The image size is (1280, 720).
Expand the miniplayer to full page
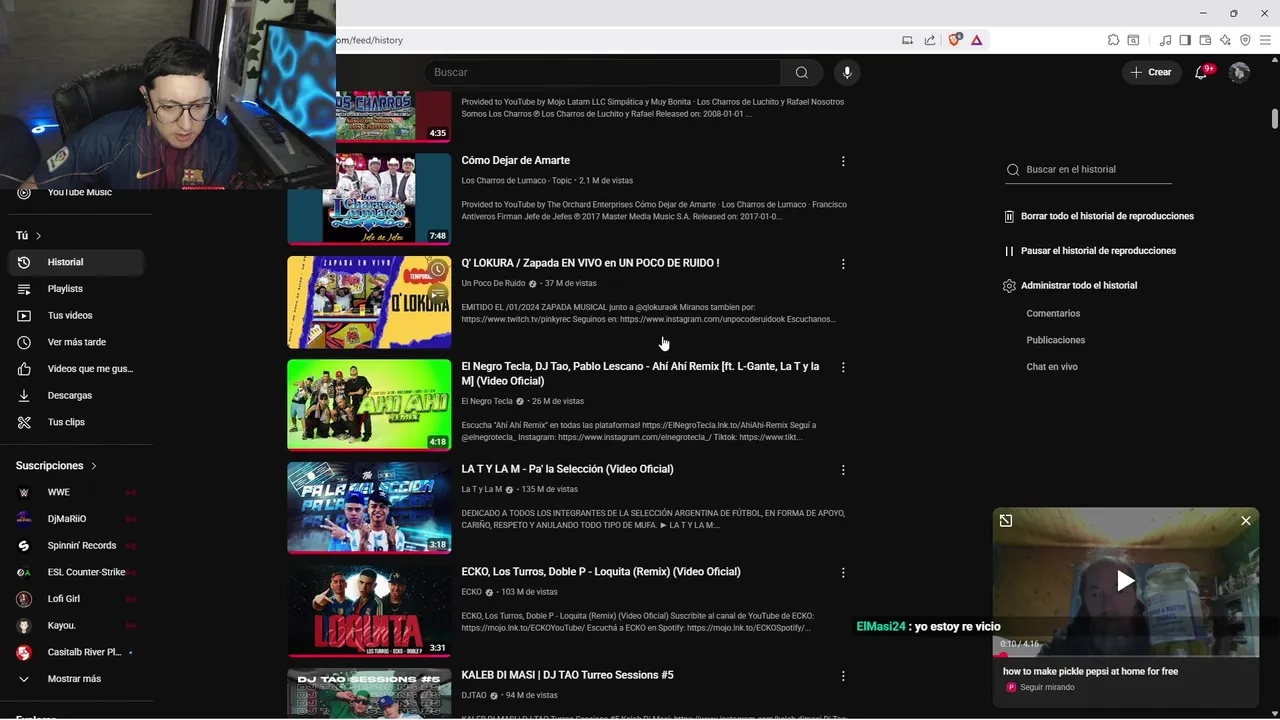point(1006,520)
